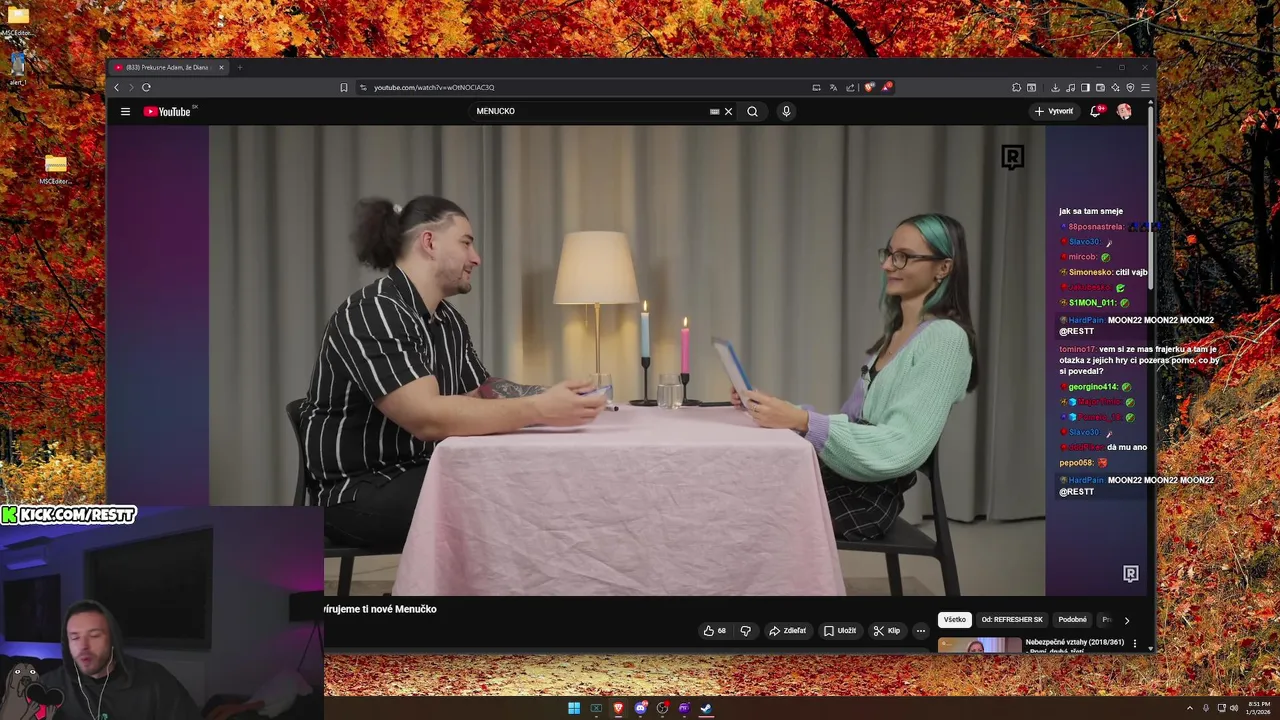
Task: Close the Prekusne Adam browser tab
Action: 221,67
